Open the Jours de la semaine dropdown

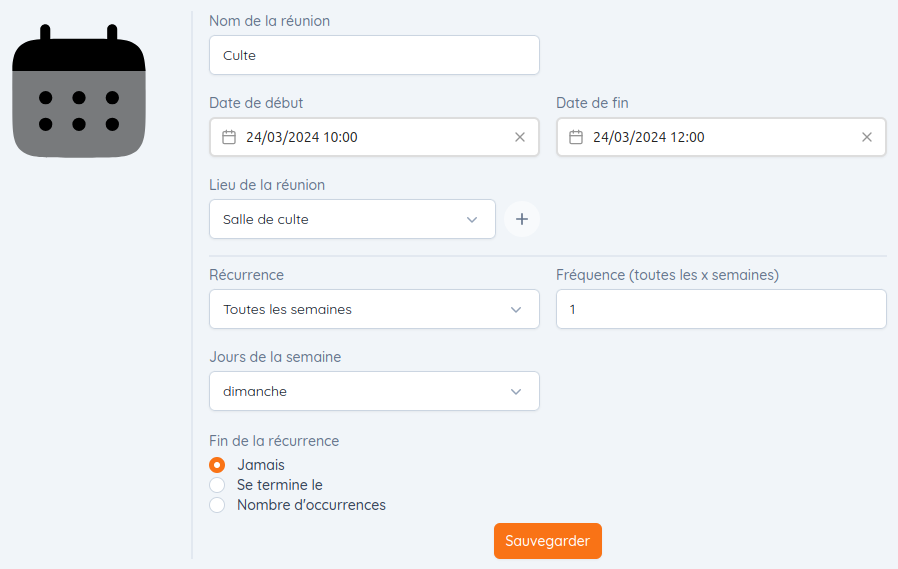375,391
